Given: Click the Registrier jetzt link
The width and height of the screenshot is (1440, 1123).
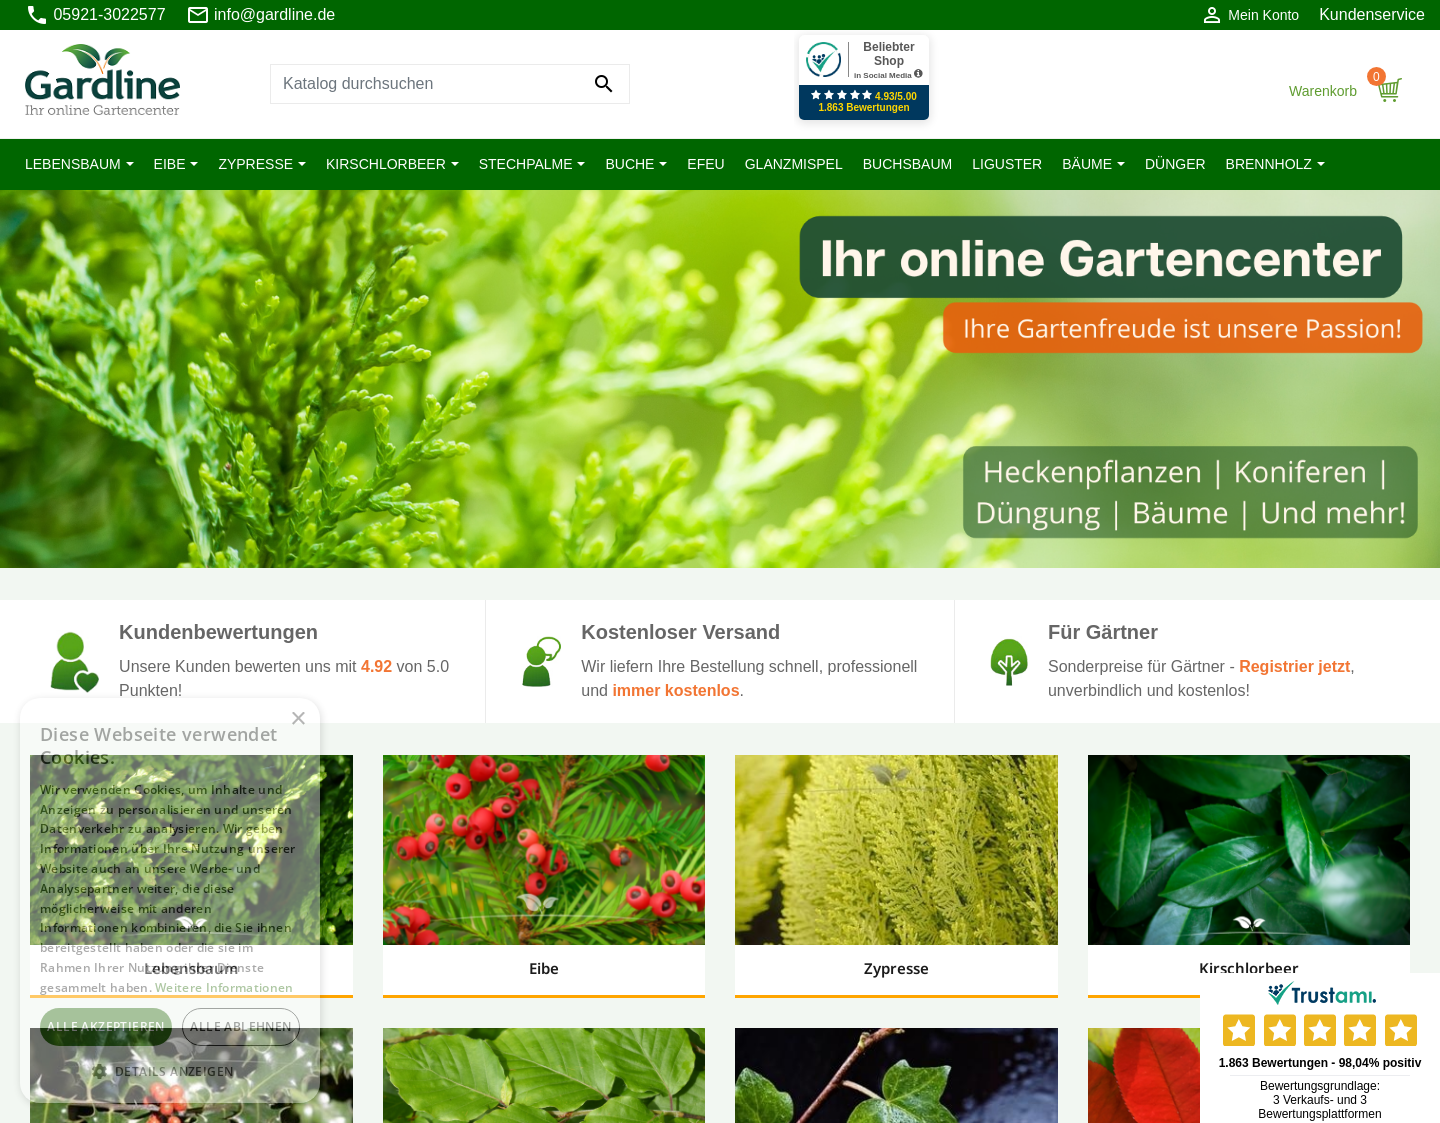Looking at the screenshot, I should coord(1294,666).
